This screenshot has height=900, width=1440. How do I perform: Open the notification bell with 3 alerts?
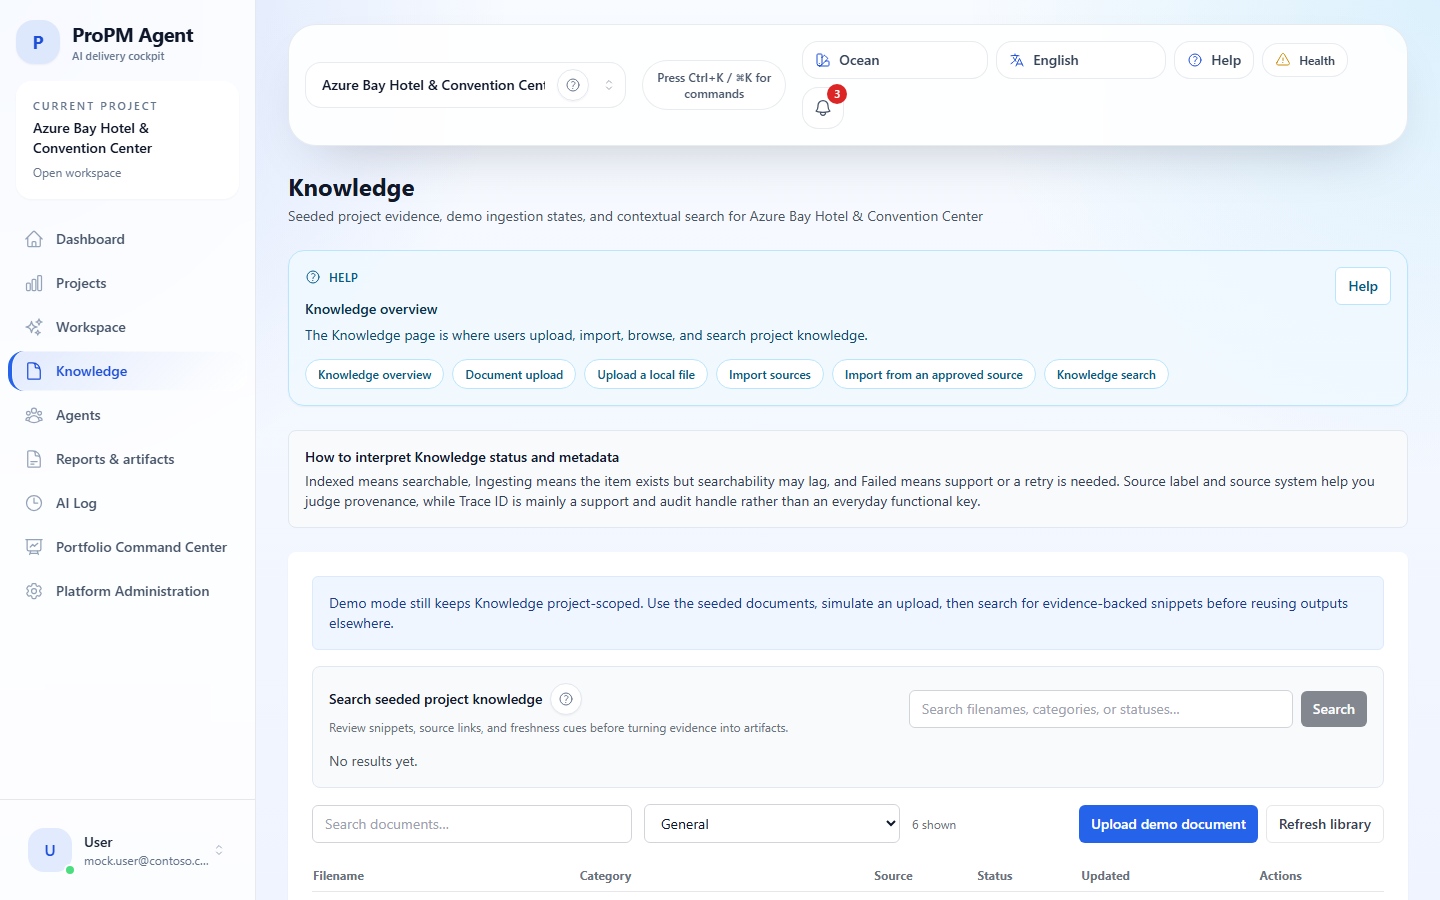pos(822,107)
